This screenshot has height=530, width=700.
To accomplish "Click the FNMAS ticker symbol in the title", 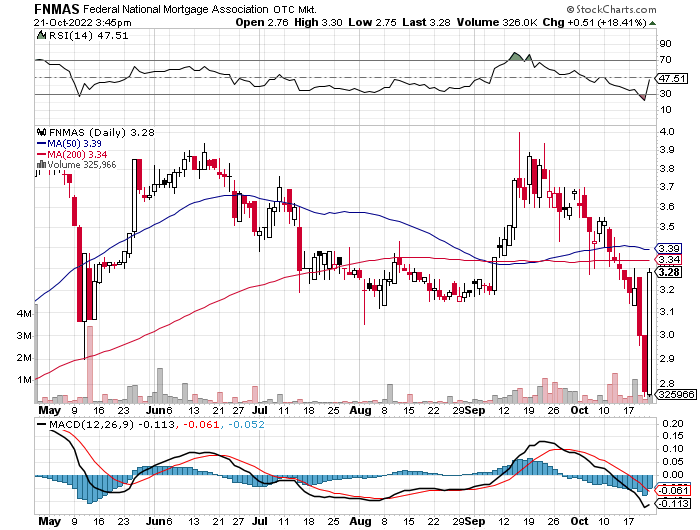I will click(57, 9).
